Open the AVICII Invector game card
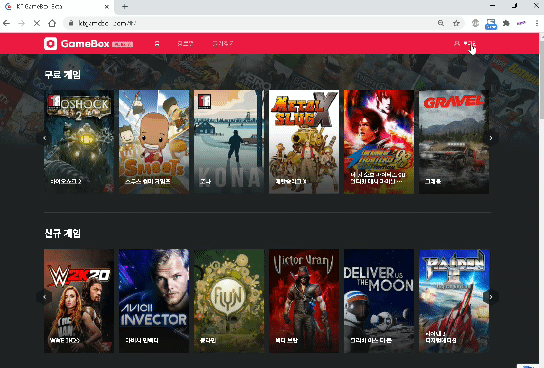This screenshot has width=544, height=368. tap(154, 301)
